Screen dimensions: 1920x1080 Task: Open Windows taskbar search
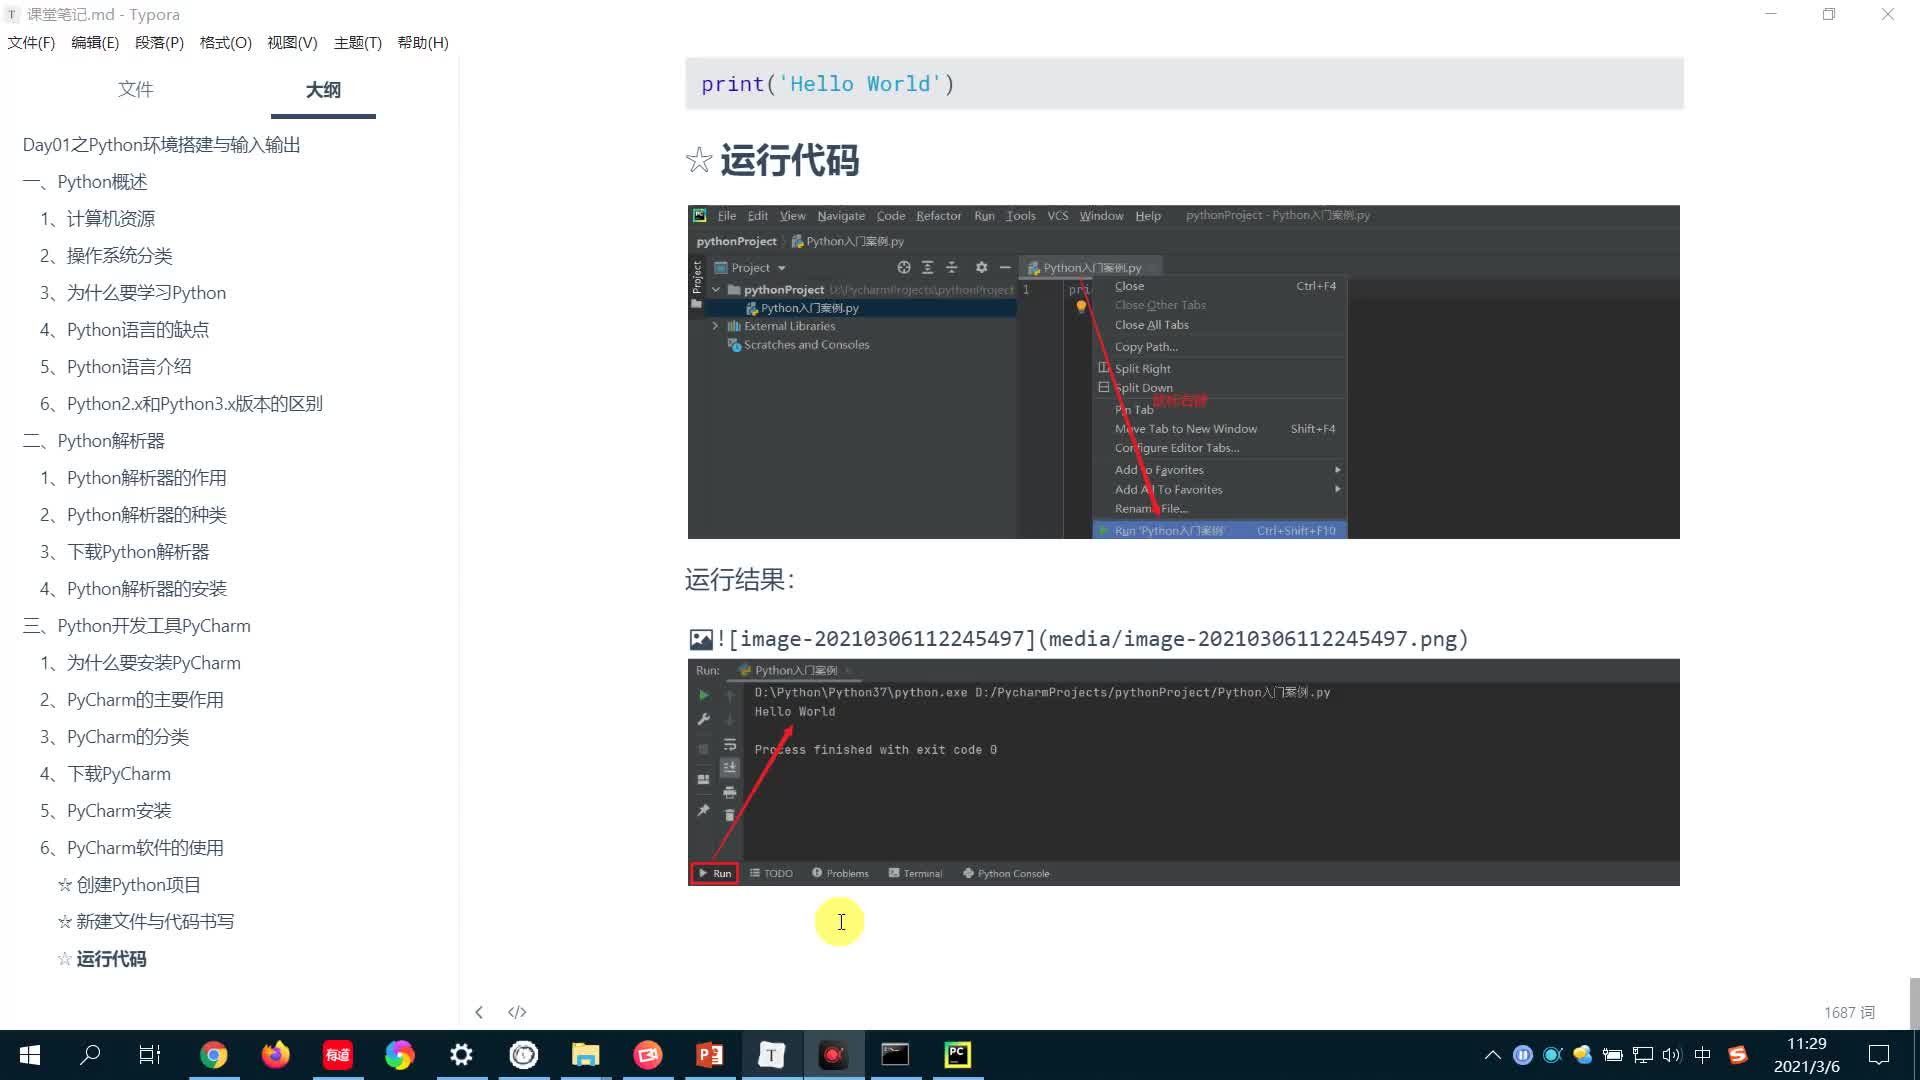point(90,1055)
